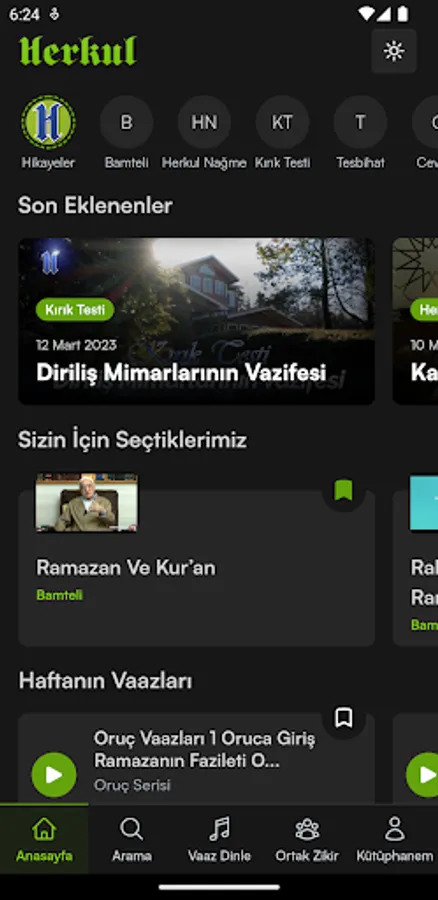
Task: Play the Oruç Vaazları 1 sermon
Action: [x=54, y=775]
